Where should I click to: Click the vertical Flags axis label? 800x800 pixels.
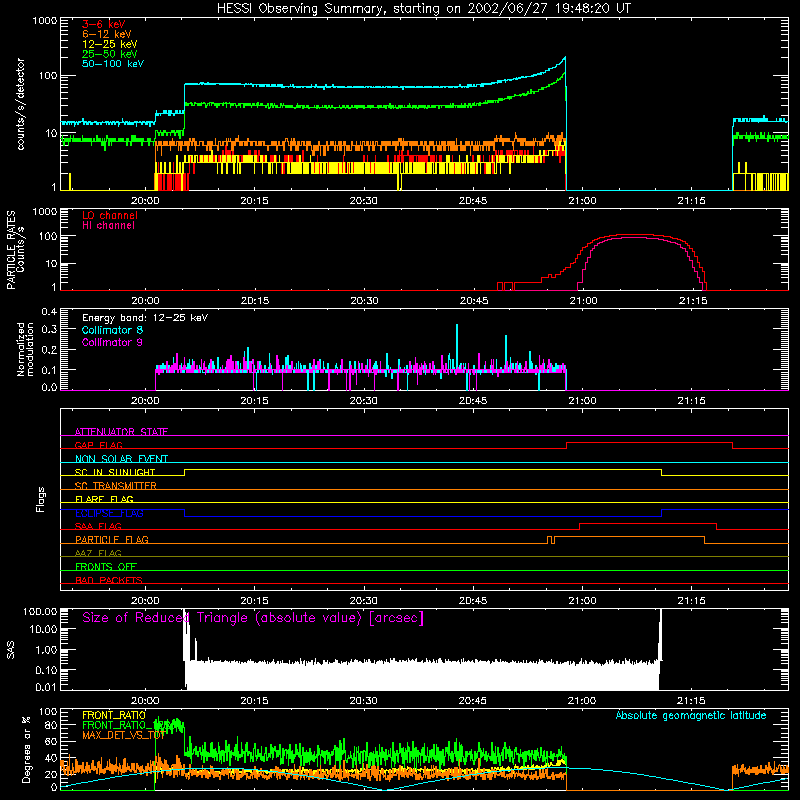(x=41, y=499)
